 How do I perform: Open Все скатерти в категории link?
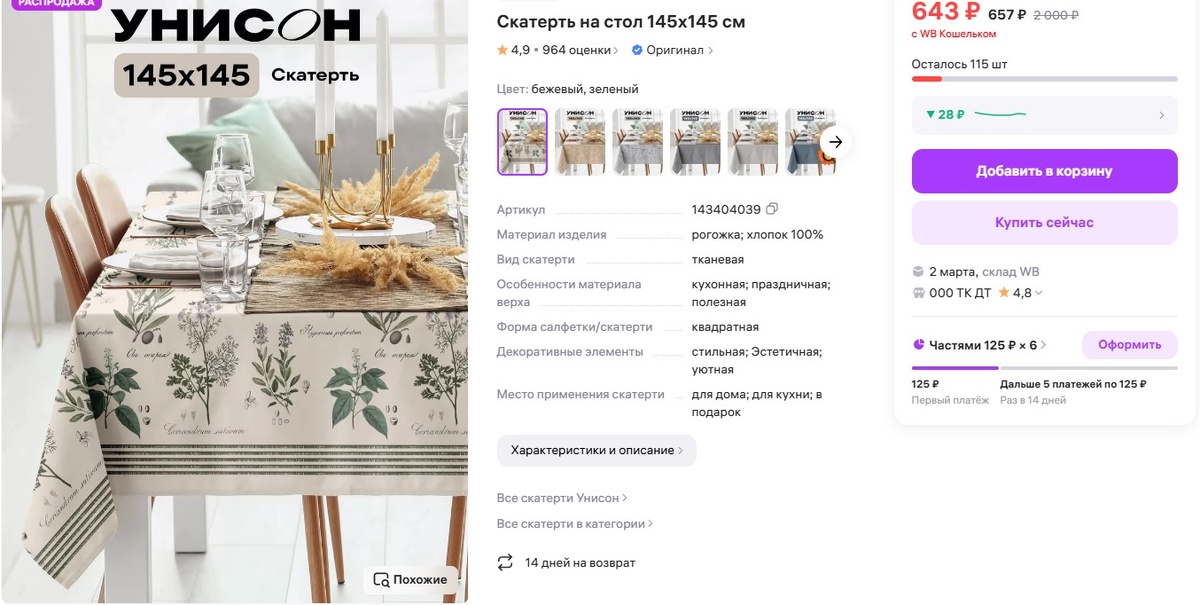tap(575, 524)
